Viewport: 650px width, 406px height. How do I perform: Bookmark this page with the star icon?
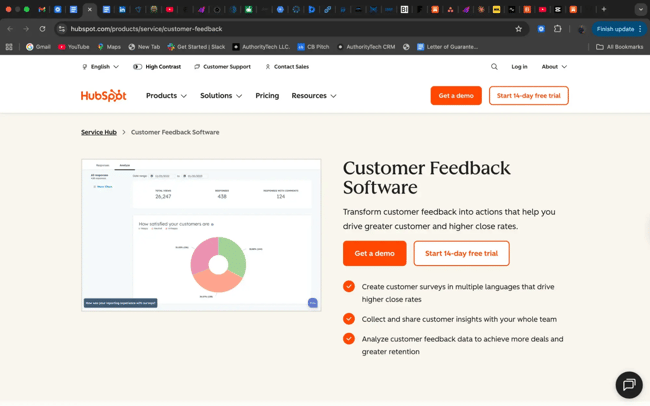coord(519,29)
